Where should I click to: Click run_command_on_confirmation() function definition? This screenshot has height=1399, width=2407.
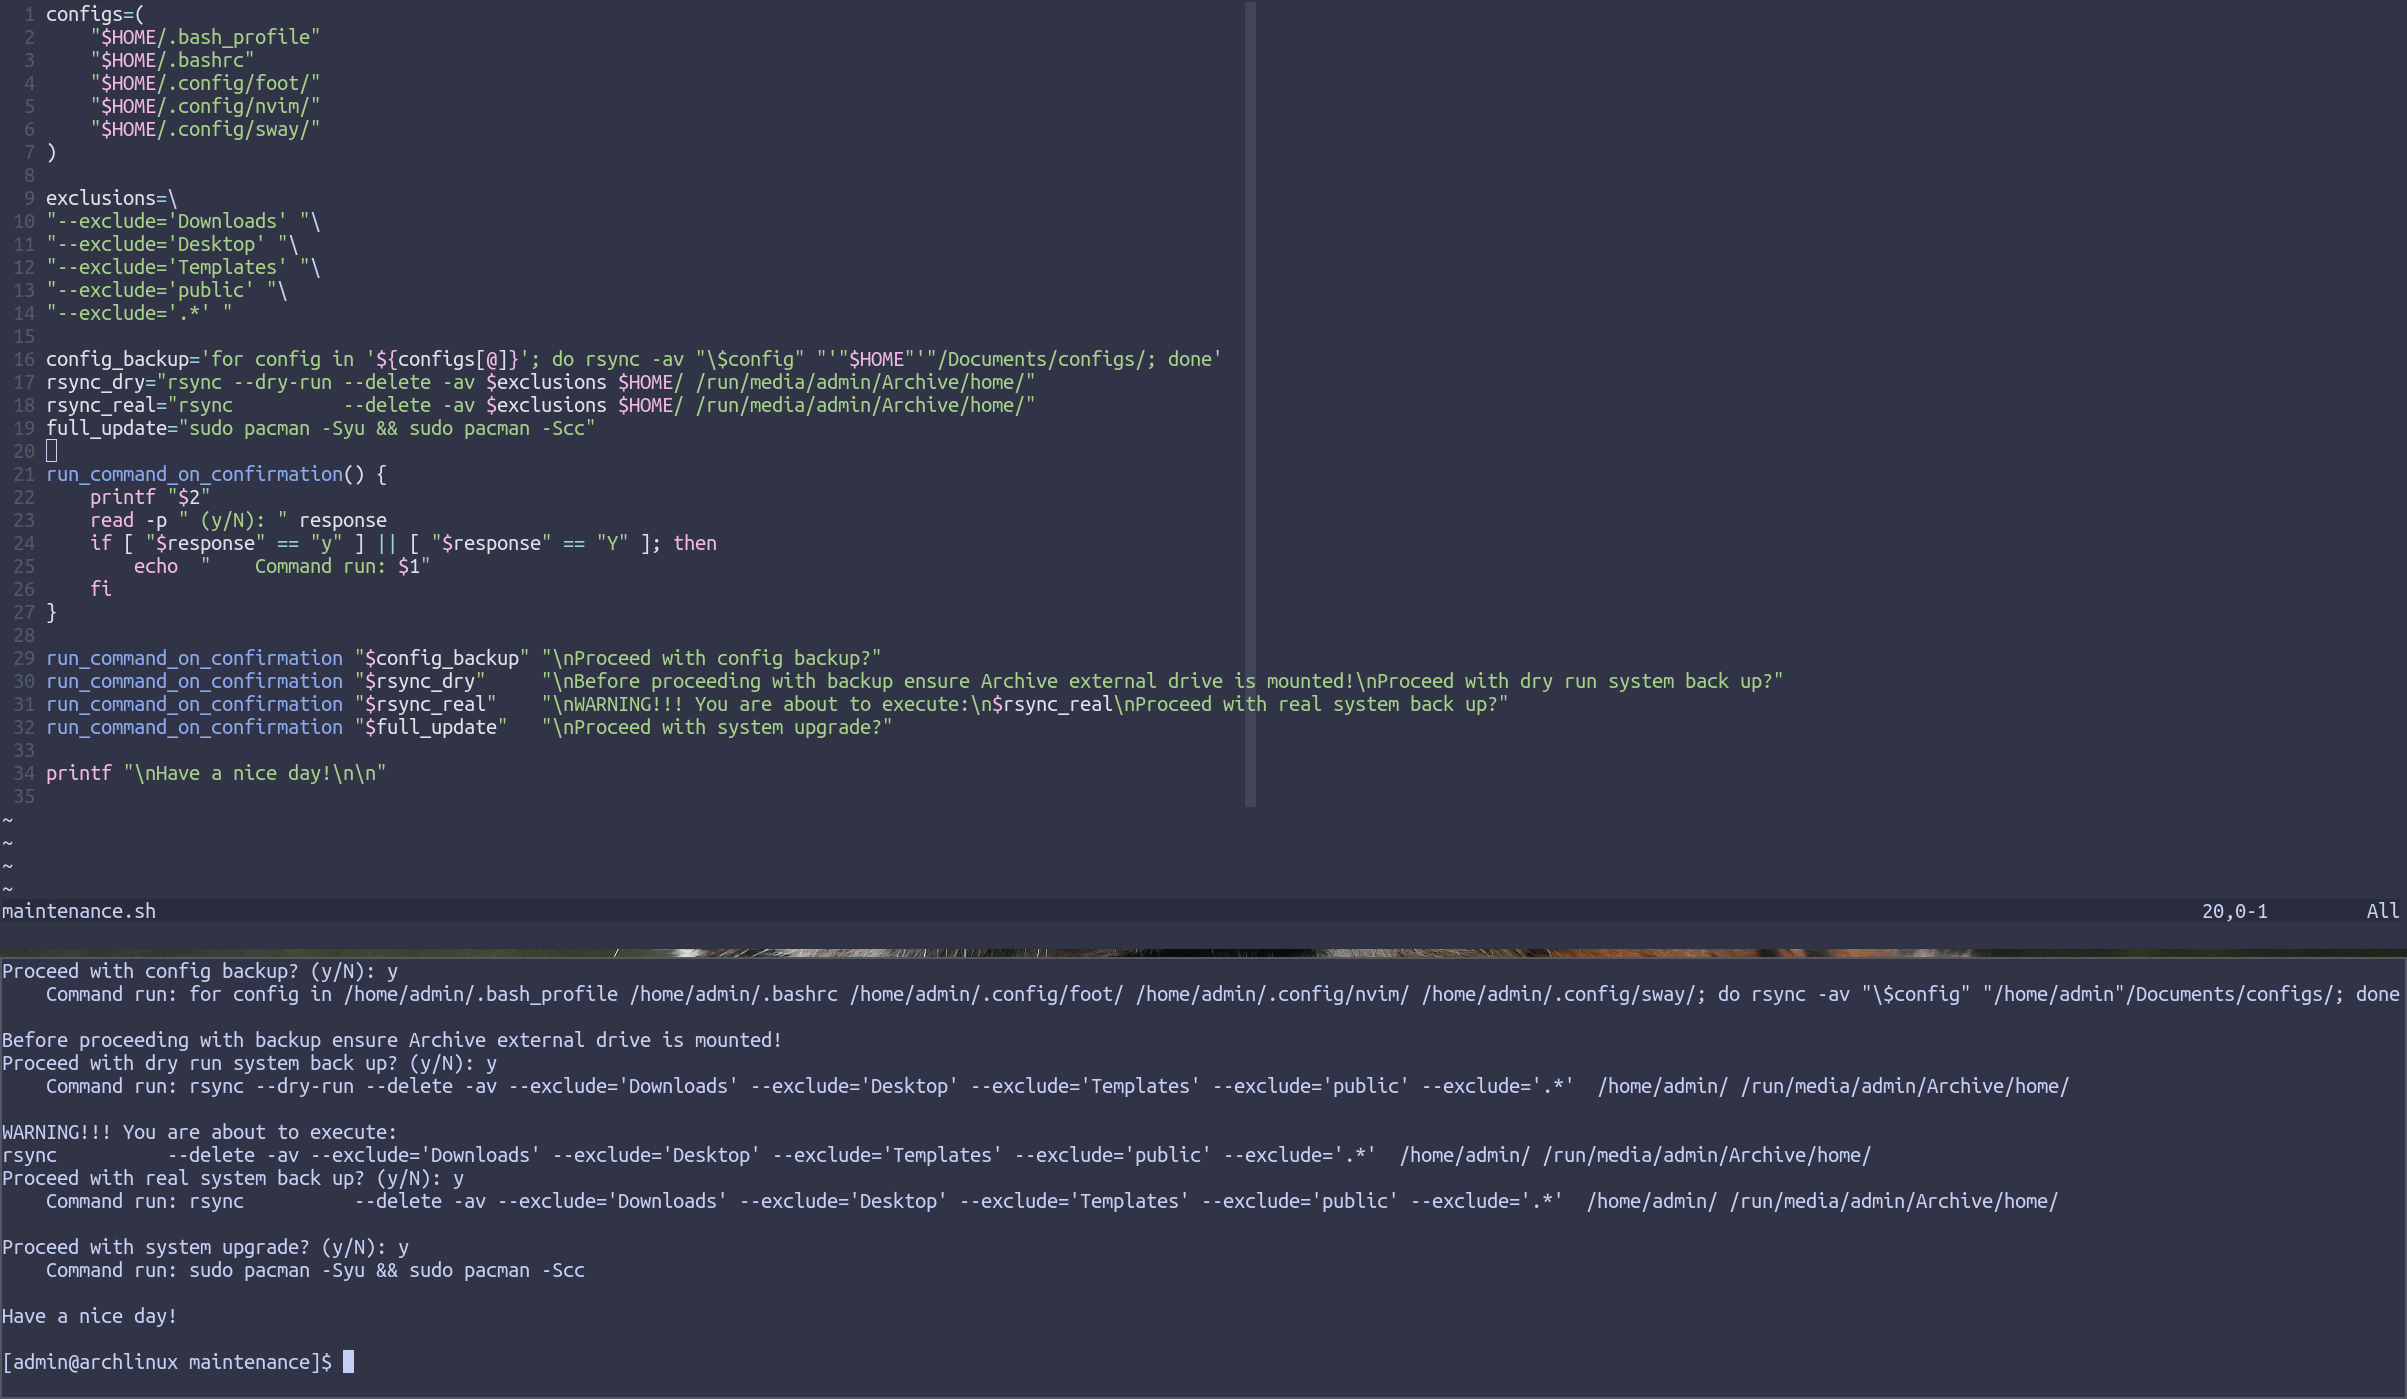click(x=216, y=474)
